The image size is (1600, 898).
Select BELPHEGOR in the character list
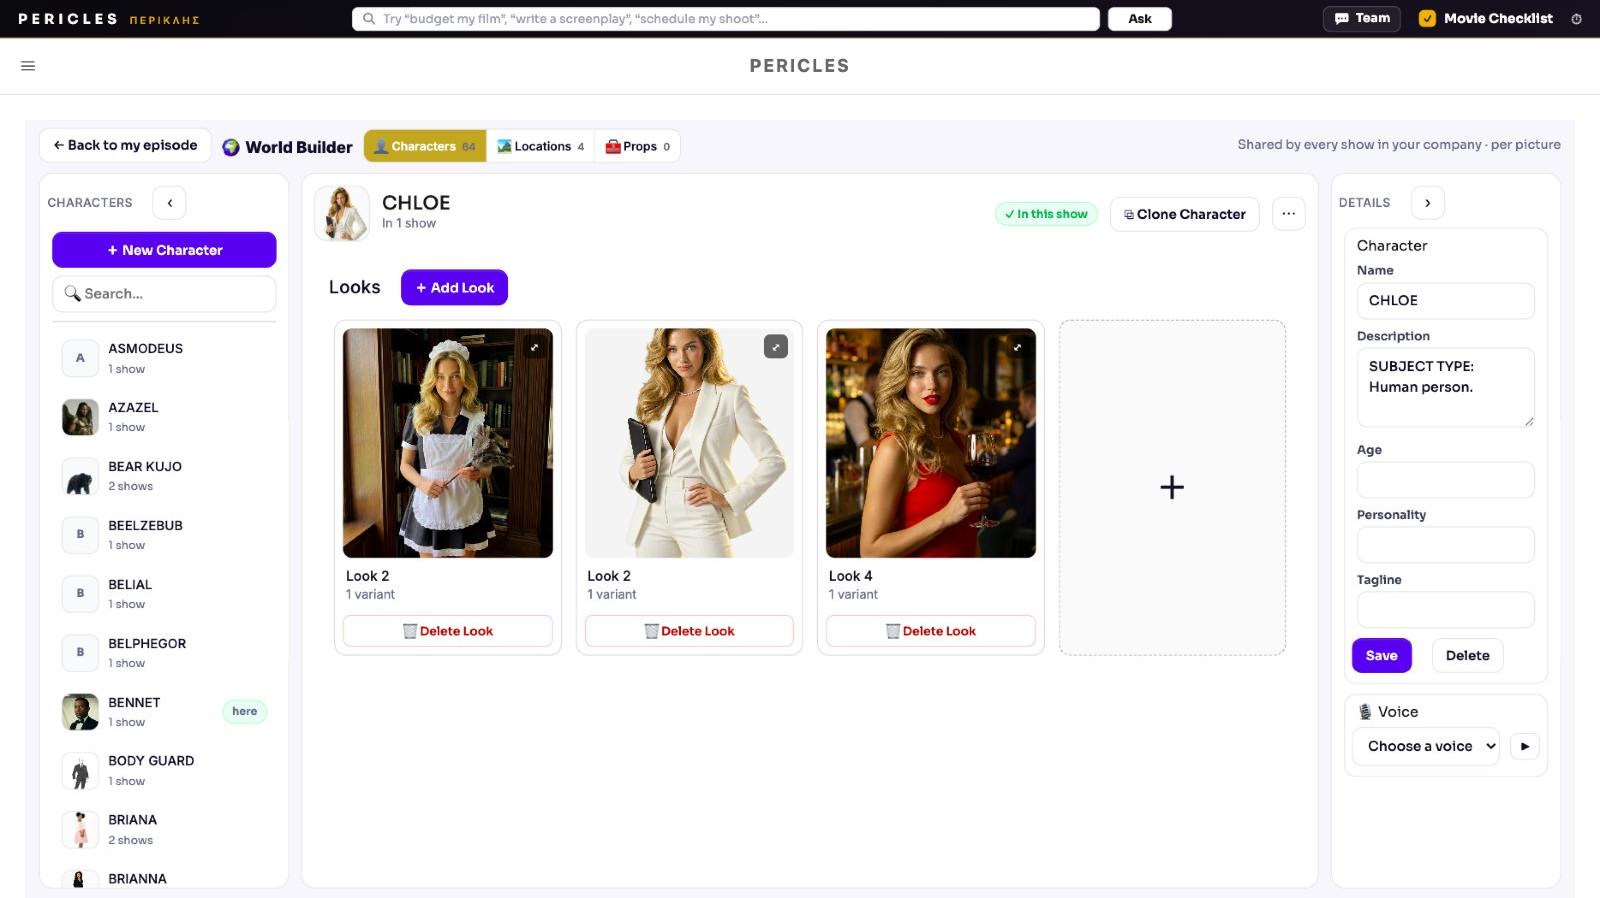(164, 653)
